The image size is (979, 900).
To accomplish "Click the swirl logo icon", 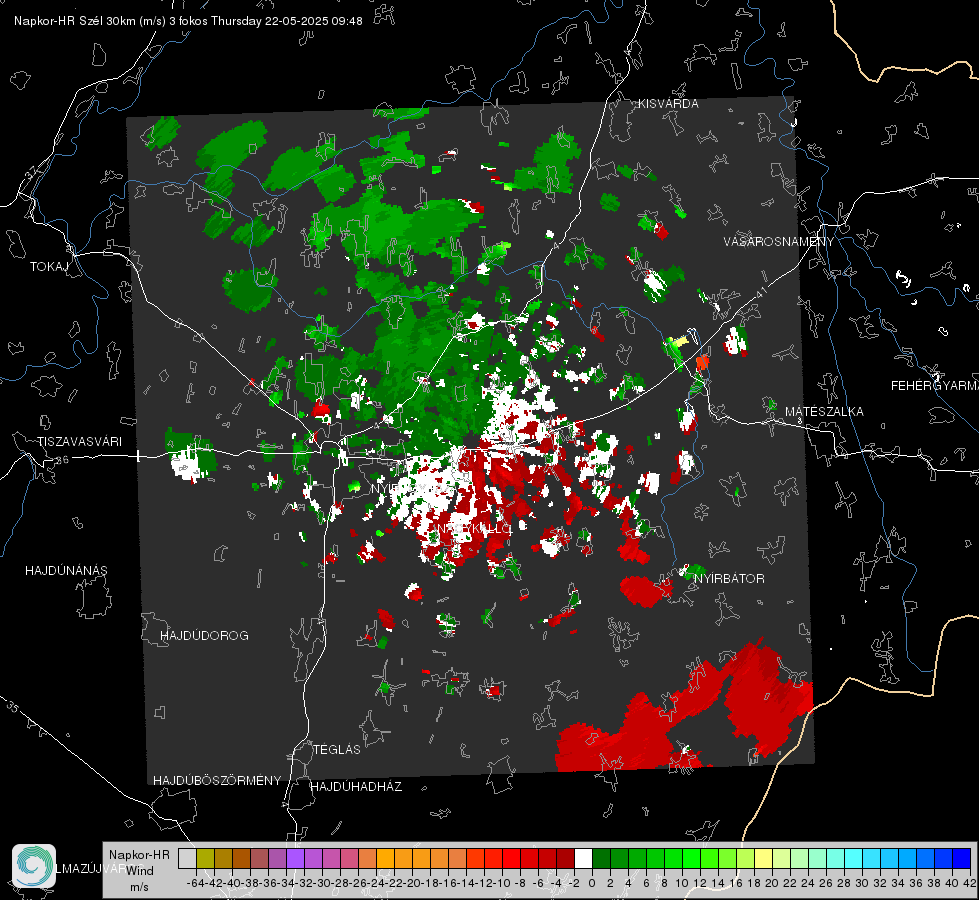I will [x=34, y=866].
